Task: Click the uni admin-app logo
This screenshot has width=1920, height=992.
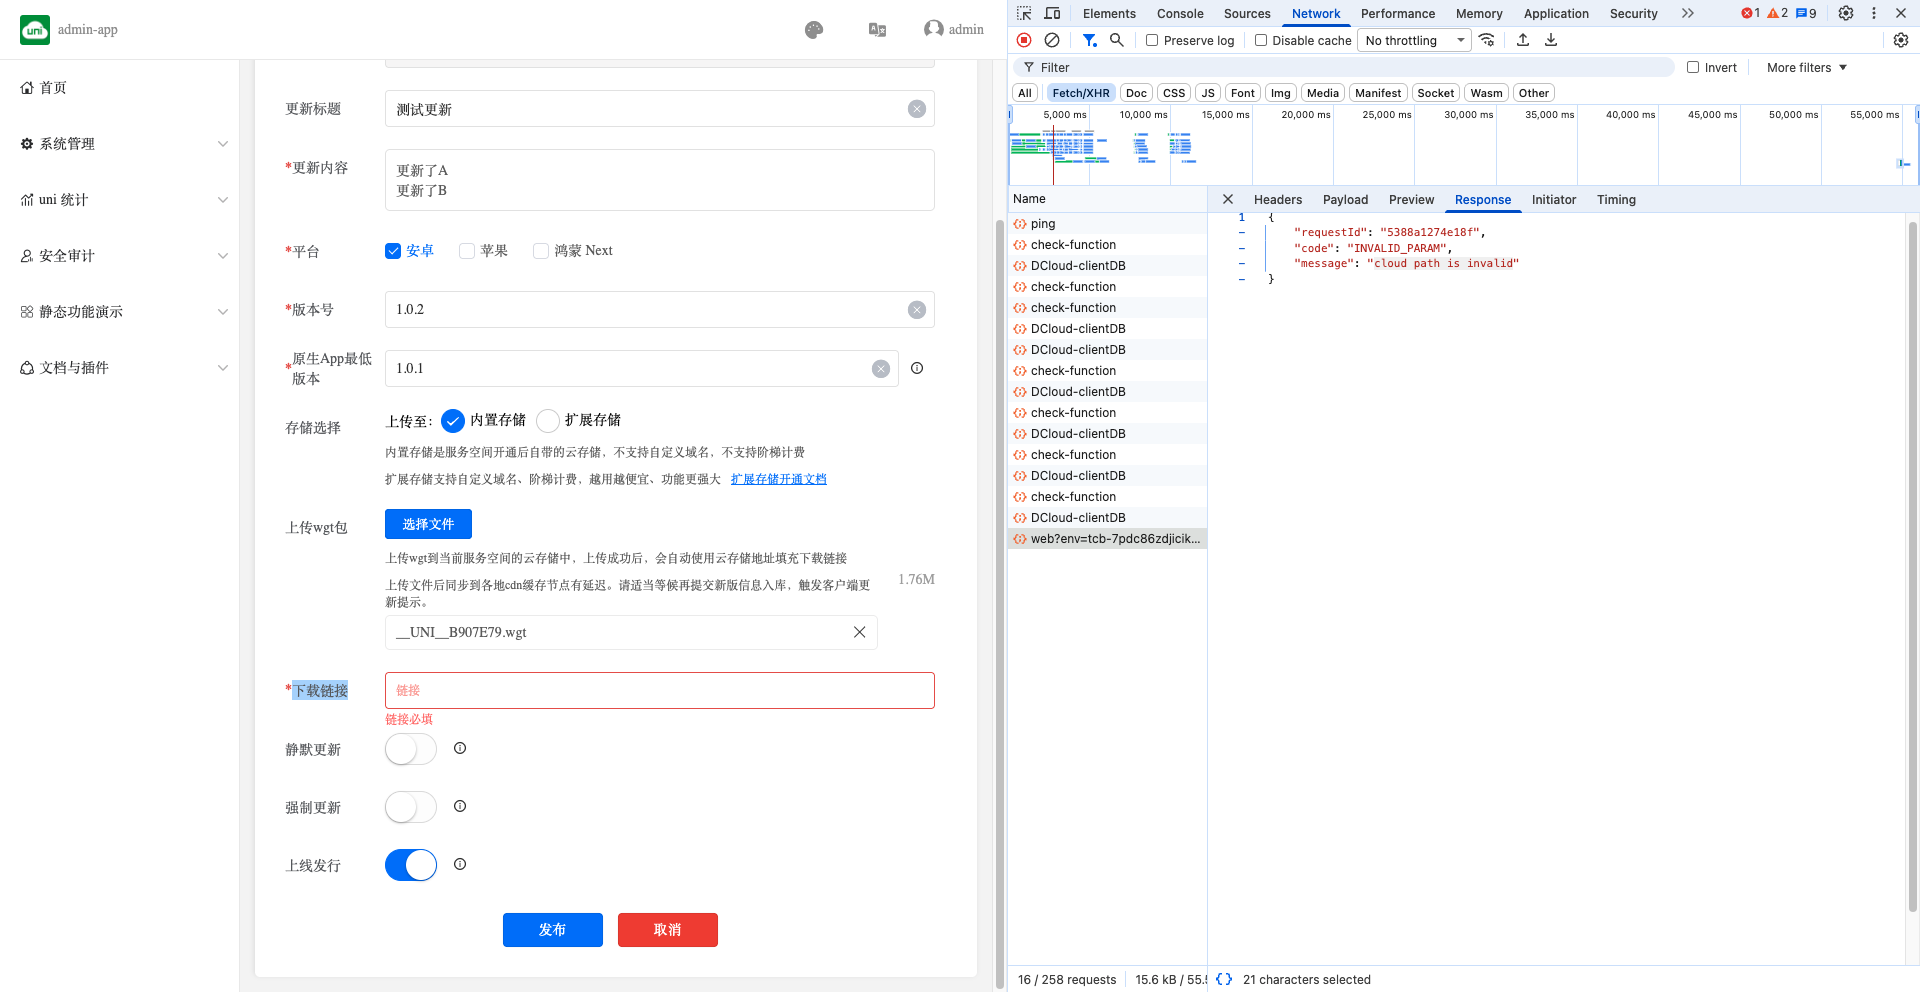Action: [x=35, y=30]
